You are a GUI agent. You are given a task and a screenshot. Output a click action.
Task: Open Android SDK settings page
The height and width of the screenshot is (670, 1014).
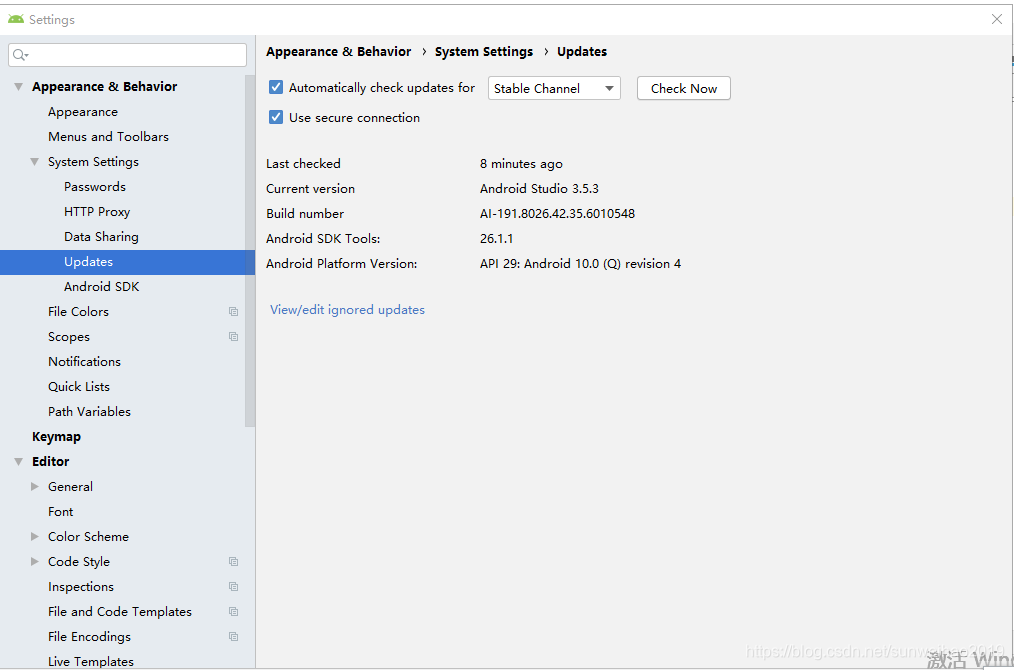point(102,286)
